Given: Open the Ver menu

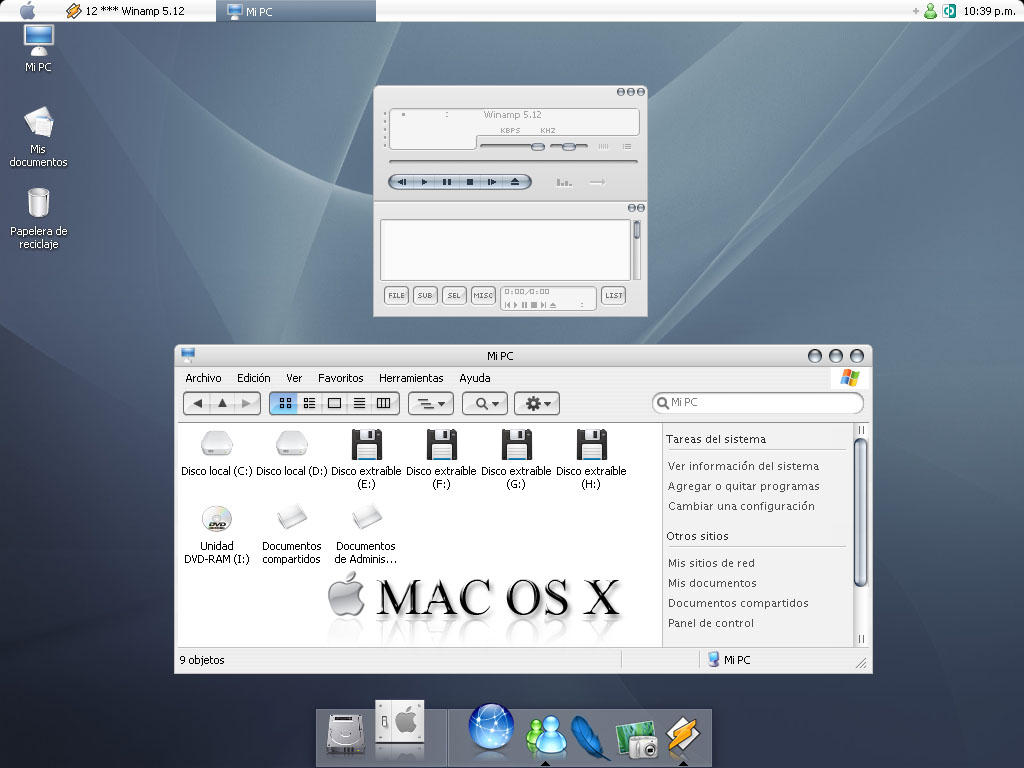Looking at the screenshot, I should (x=294, y=378).
